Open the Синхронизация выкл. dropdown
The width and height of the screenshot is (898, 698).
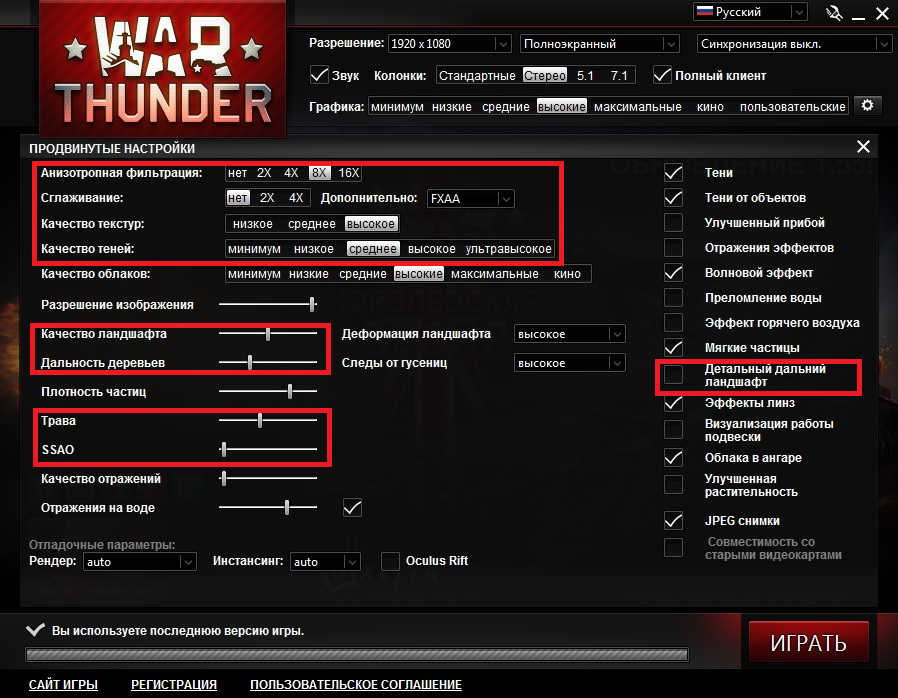point(794,44)
